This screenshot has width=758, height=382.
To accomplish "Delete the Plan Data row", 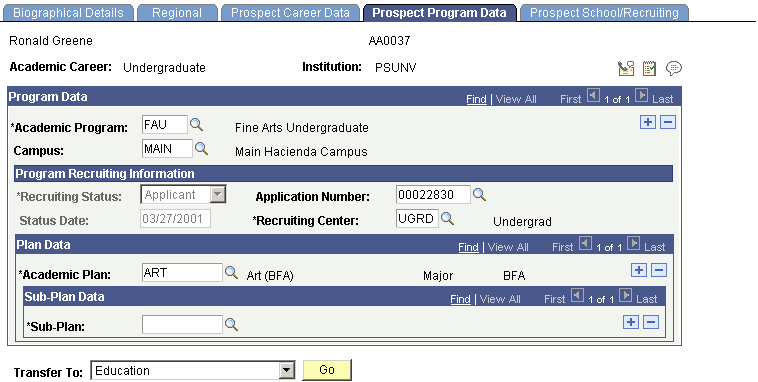I will [x=659, y=270].
